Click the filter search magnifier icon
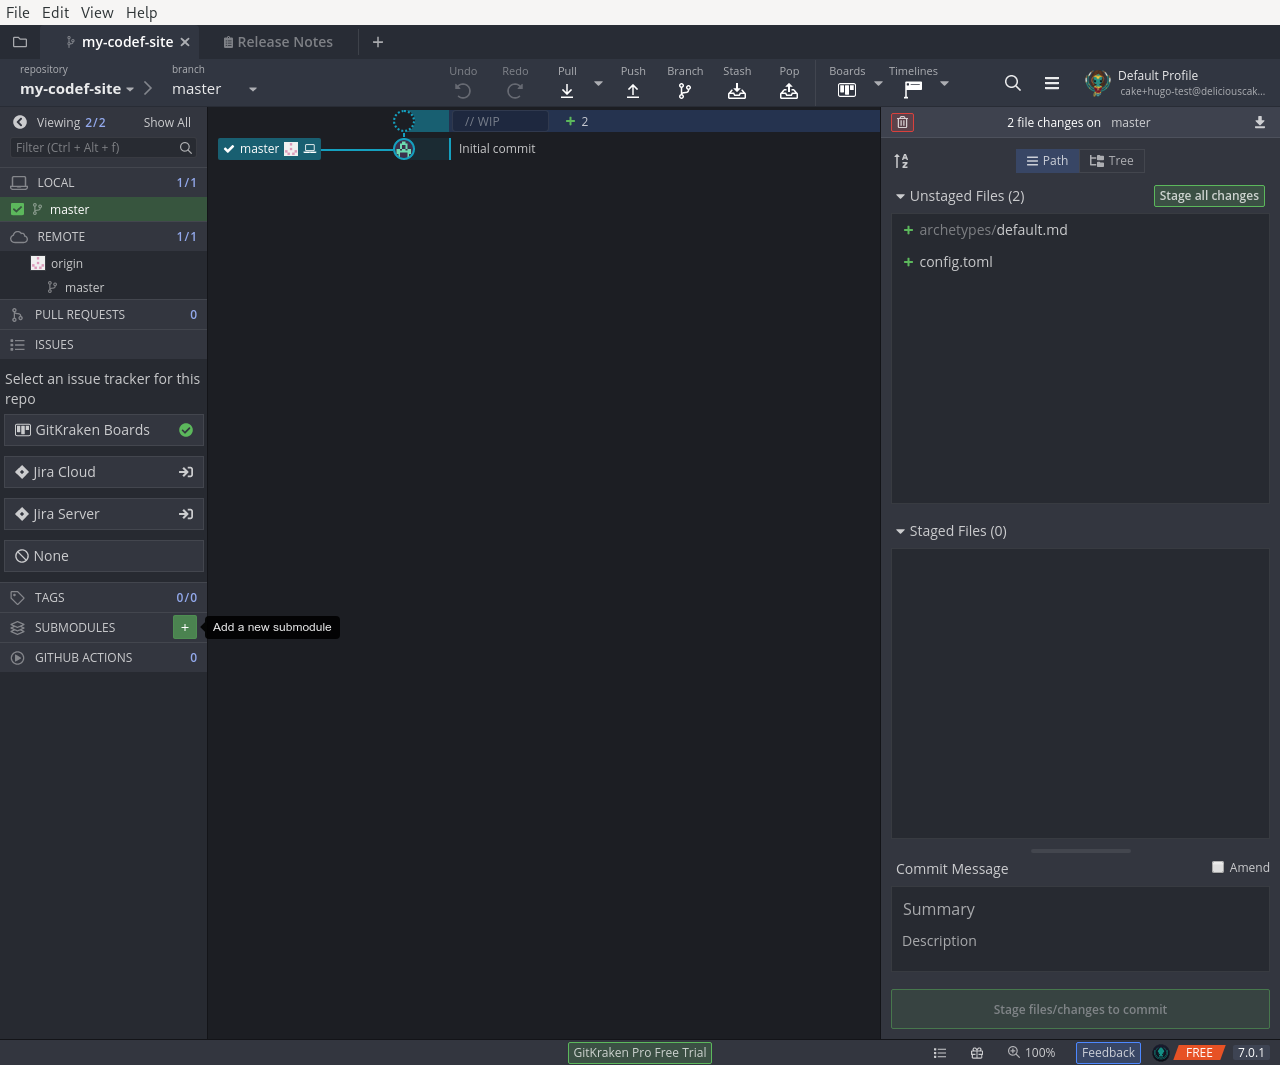Image resolution: width=1280 pixels, height=1065 pixels. click(186, 147)
